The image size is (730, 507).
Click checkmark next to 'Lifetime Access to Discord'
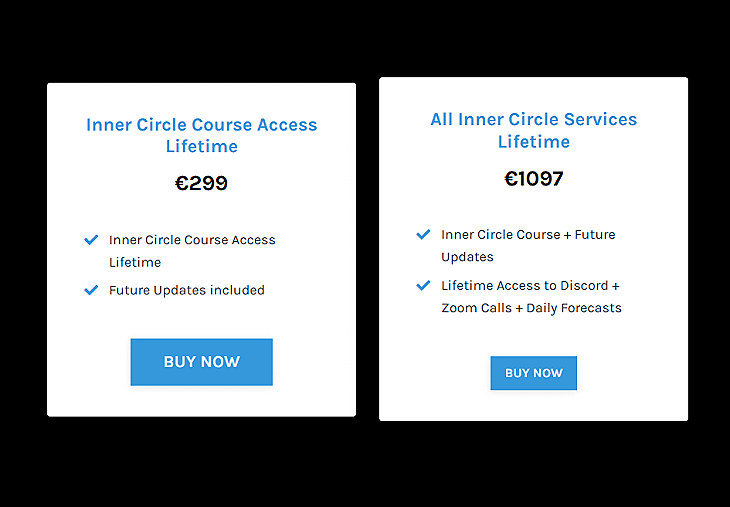(x=423, y=286)
